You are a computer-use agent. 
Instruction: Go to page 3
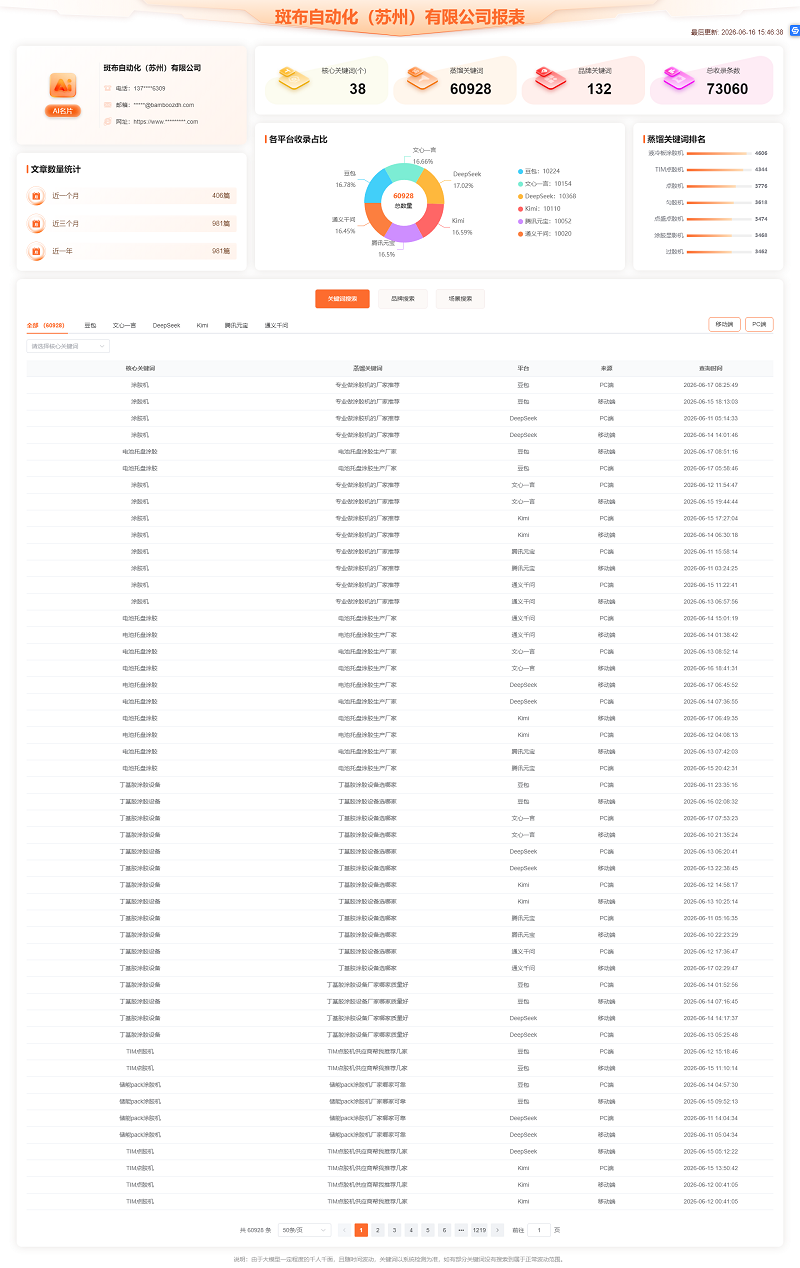pos(394,1230)
